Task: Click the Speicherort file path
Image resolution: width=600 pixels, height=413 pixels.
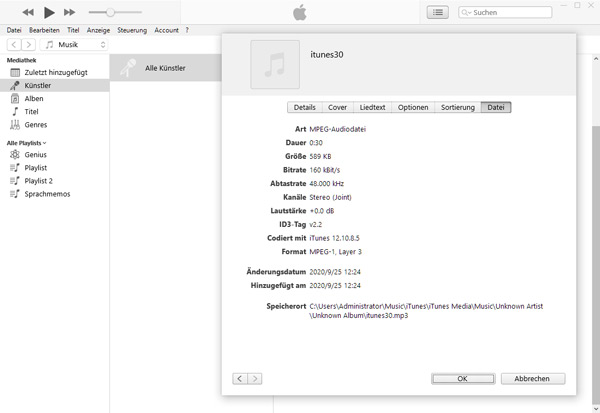Action: (x=426, y=311)
